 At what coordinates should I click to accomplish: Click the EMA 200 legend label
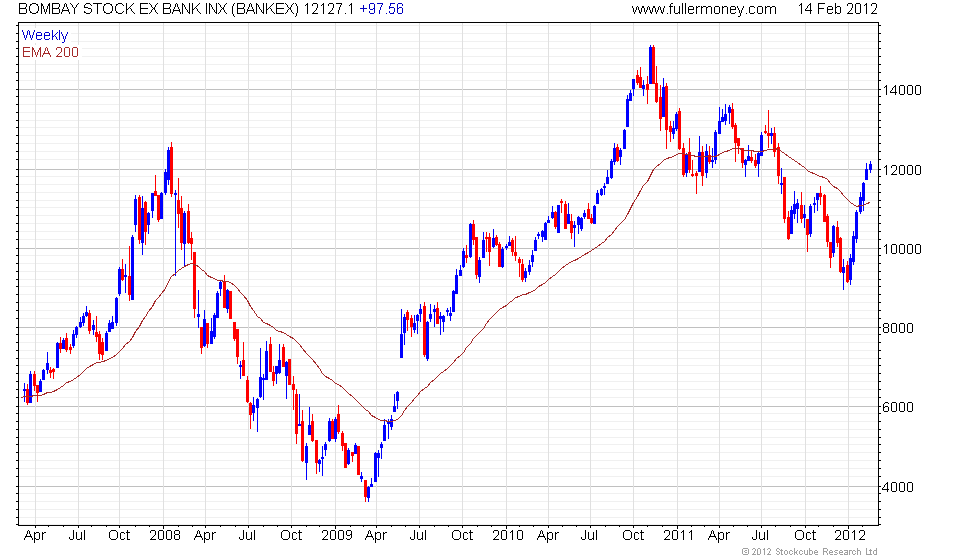point(50,52)
